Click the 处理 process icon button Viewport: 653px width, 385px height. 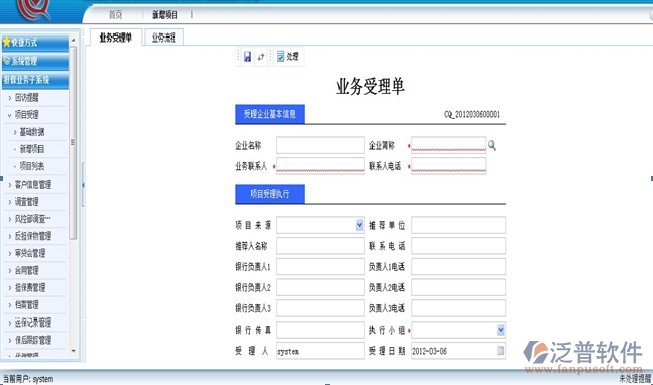(288, 57)
